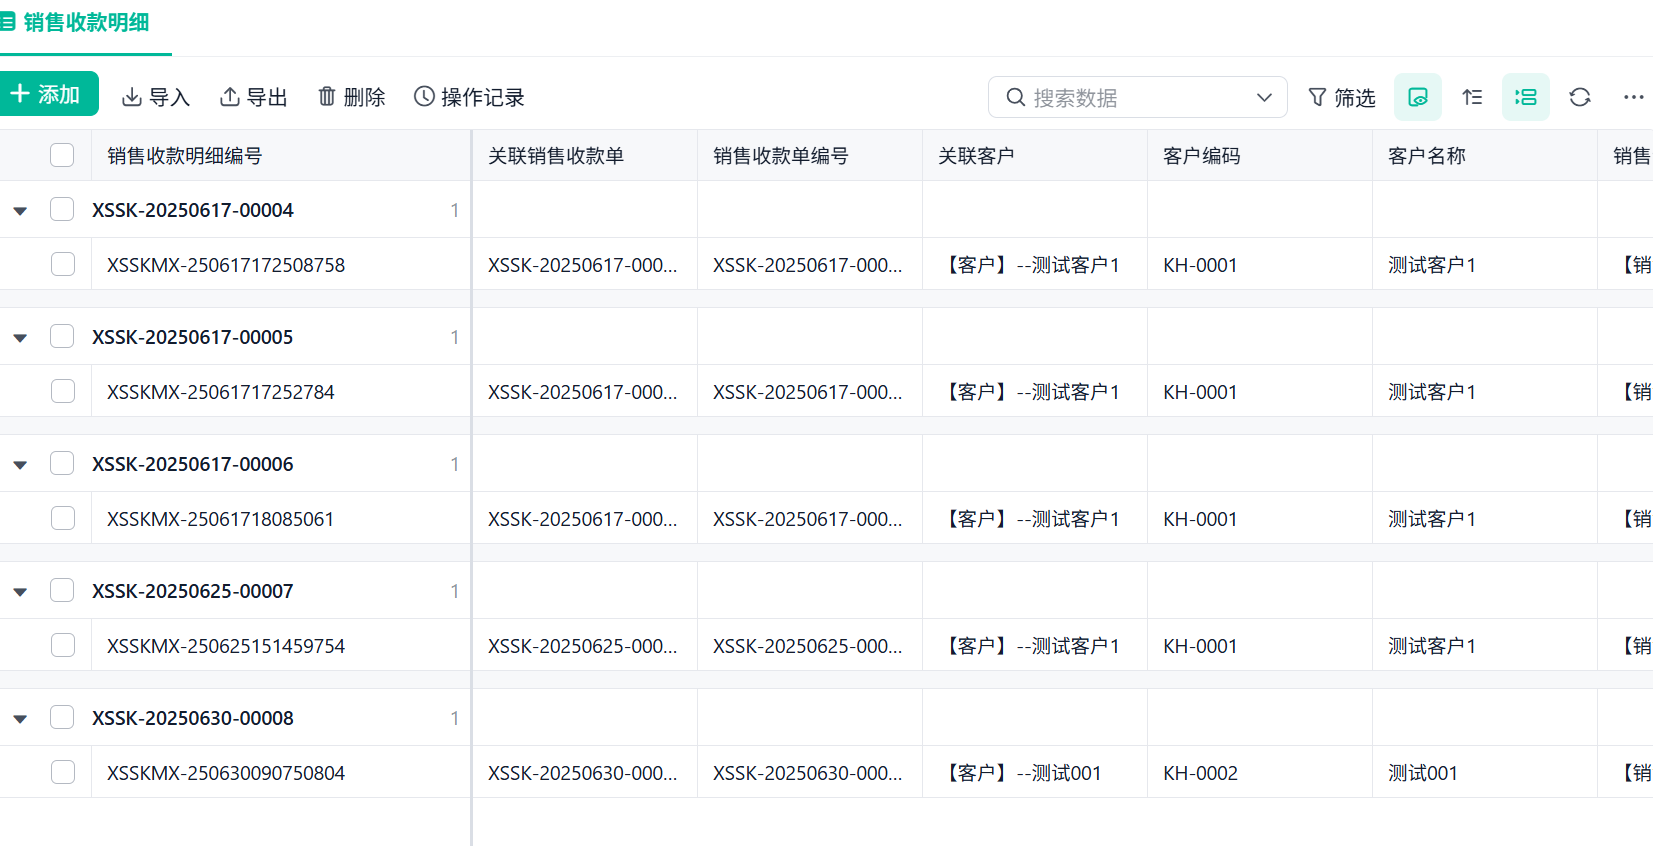Screen dimensions: 1653x846
Task: Click the 筛选 filter button
Action: point(1342,97)
